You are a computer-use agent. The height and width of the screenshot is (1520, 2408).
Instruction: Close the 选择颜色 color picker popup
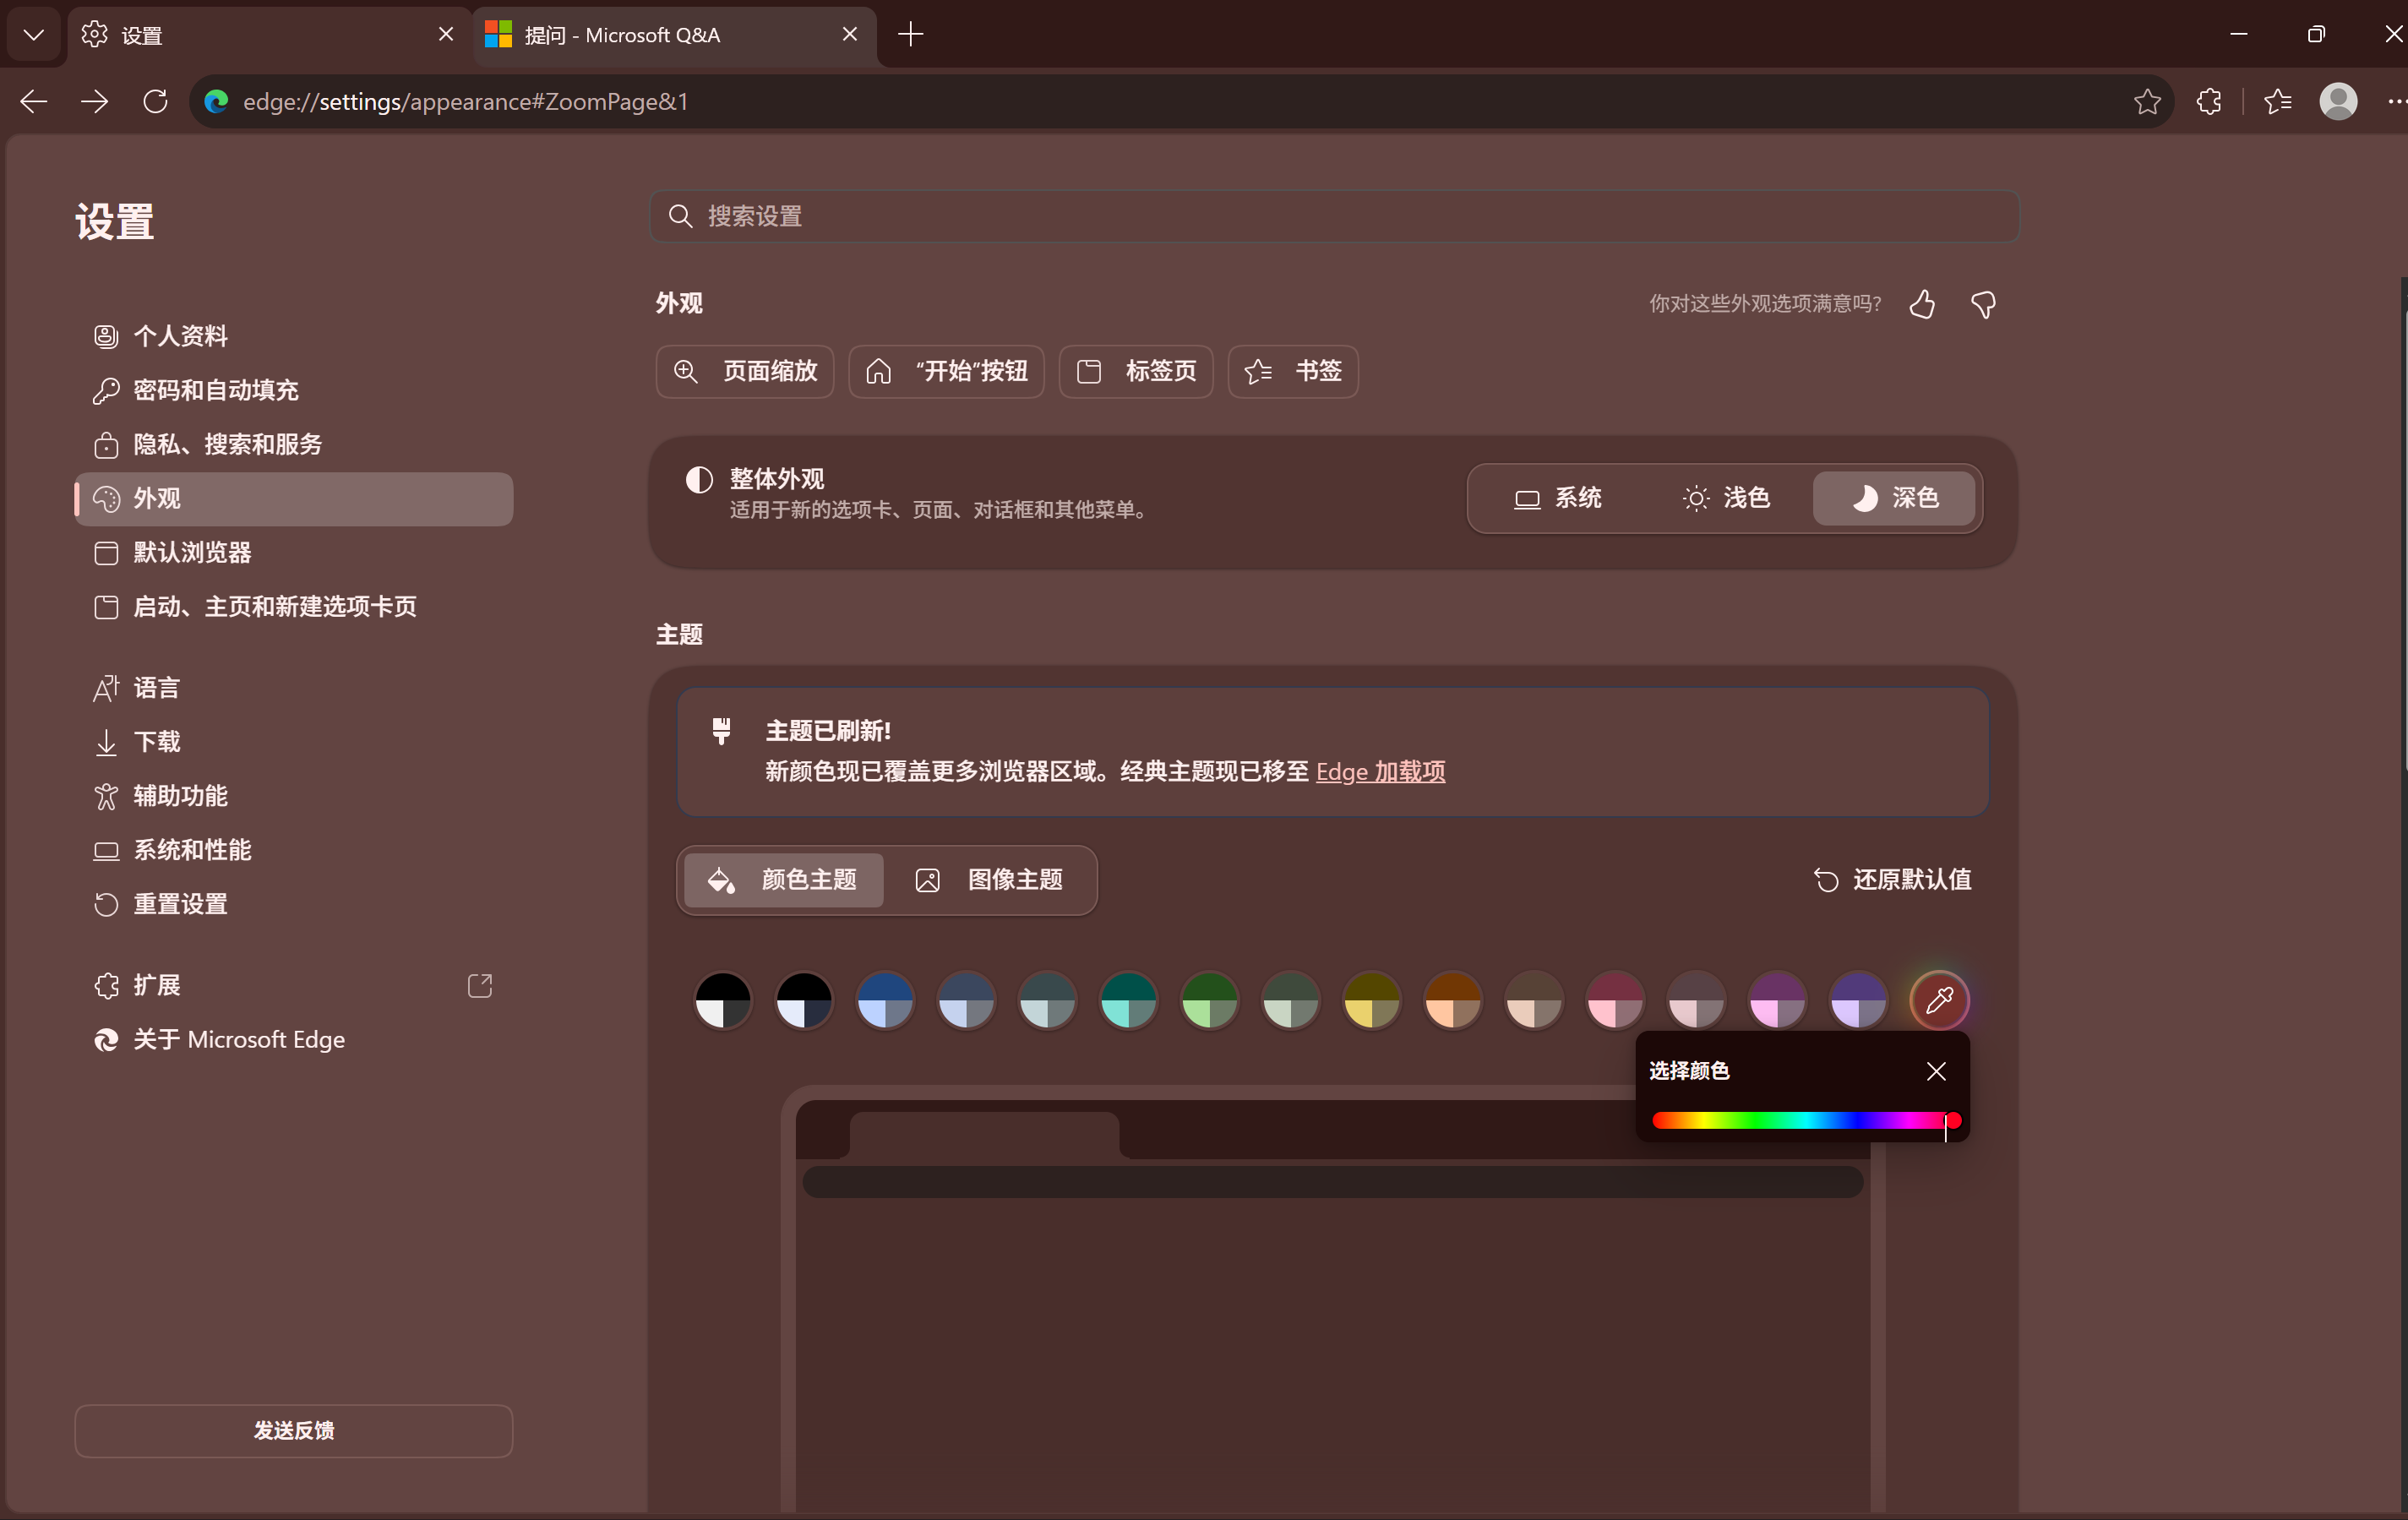point(1936,1071)
